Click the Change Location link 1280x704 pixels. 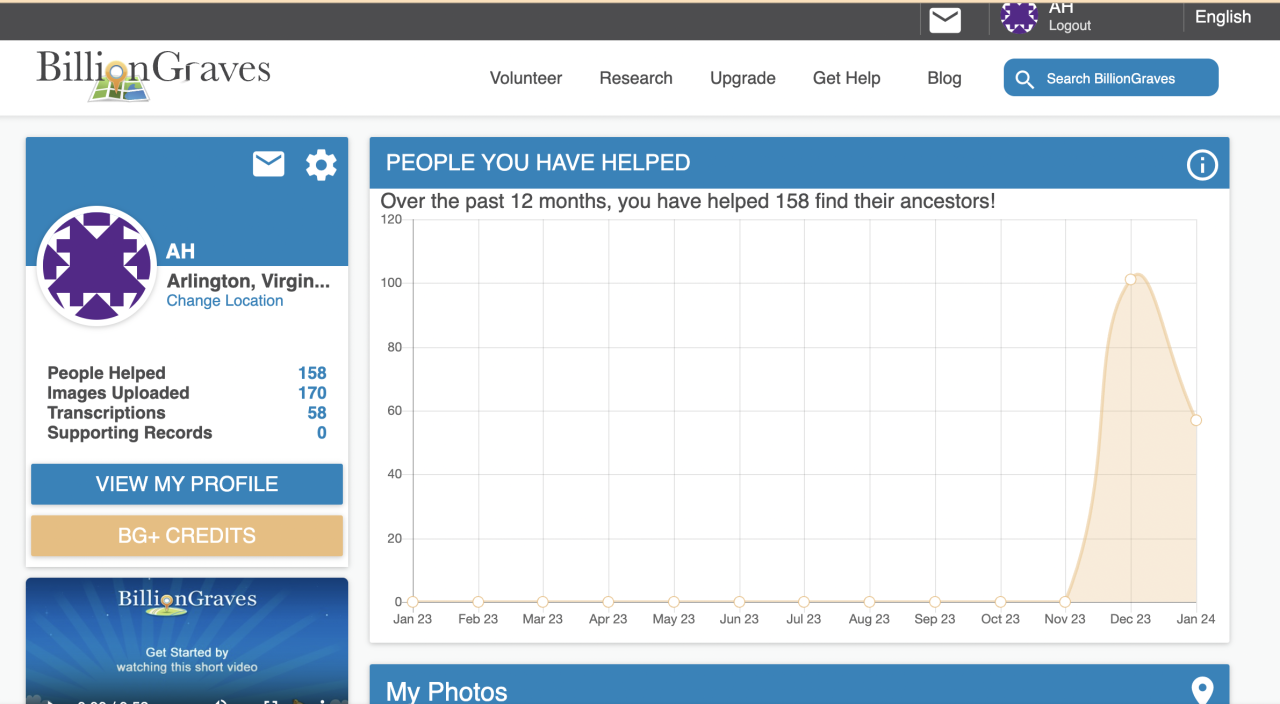(x=225, y=301)
